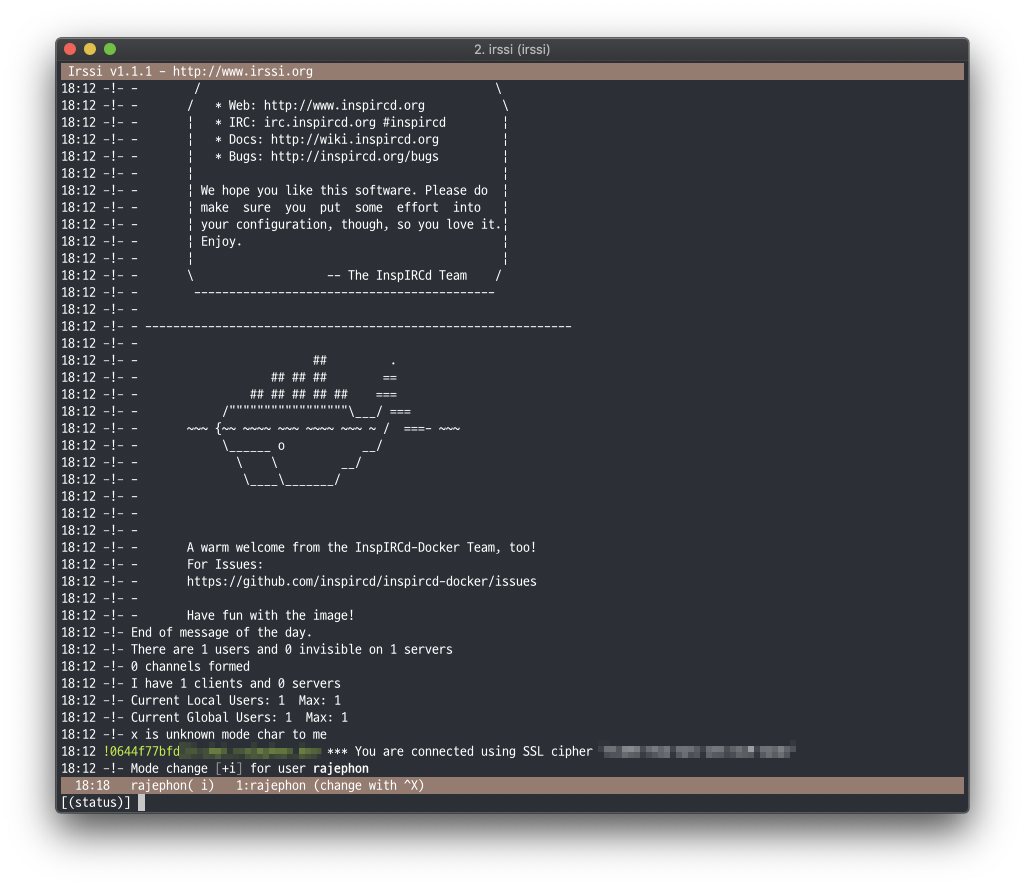Click 'x is unknown mode char to me'
Screen dimensions: 1025x887
pyautogui.click(x=228, y=734)
